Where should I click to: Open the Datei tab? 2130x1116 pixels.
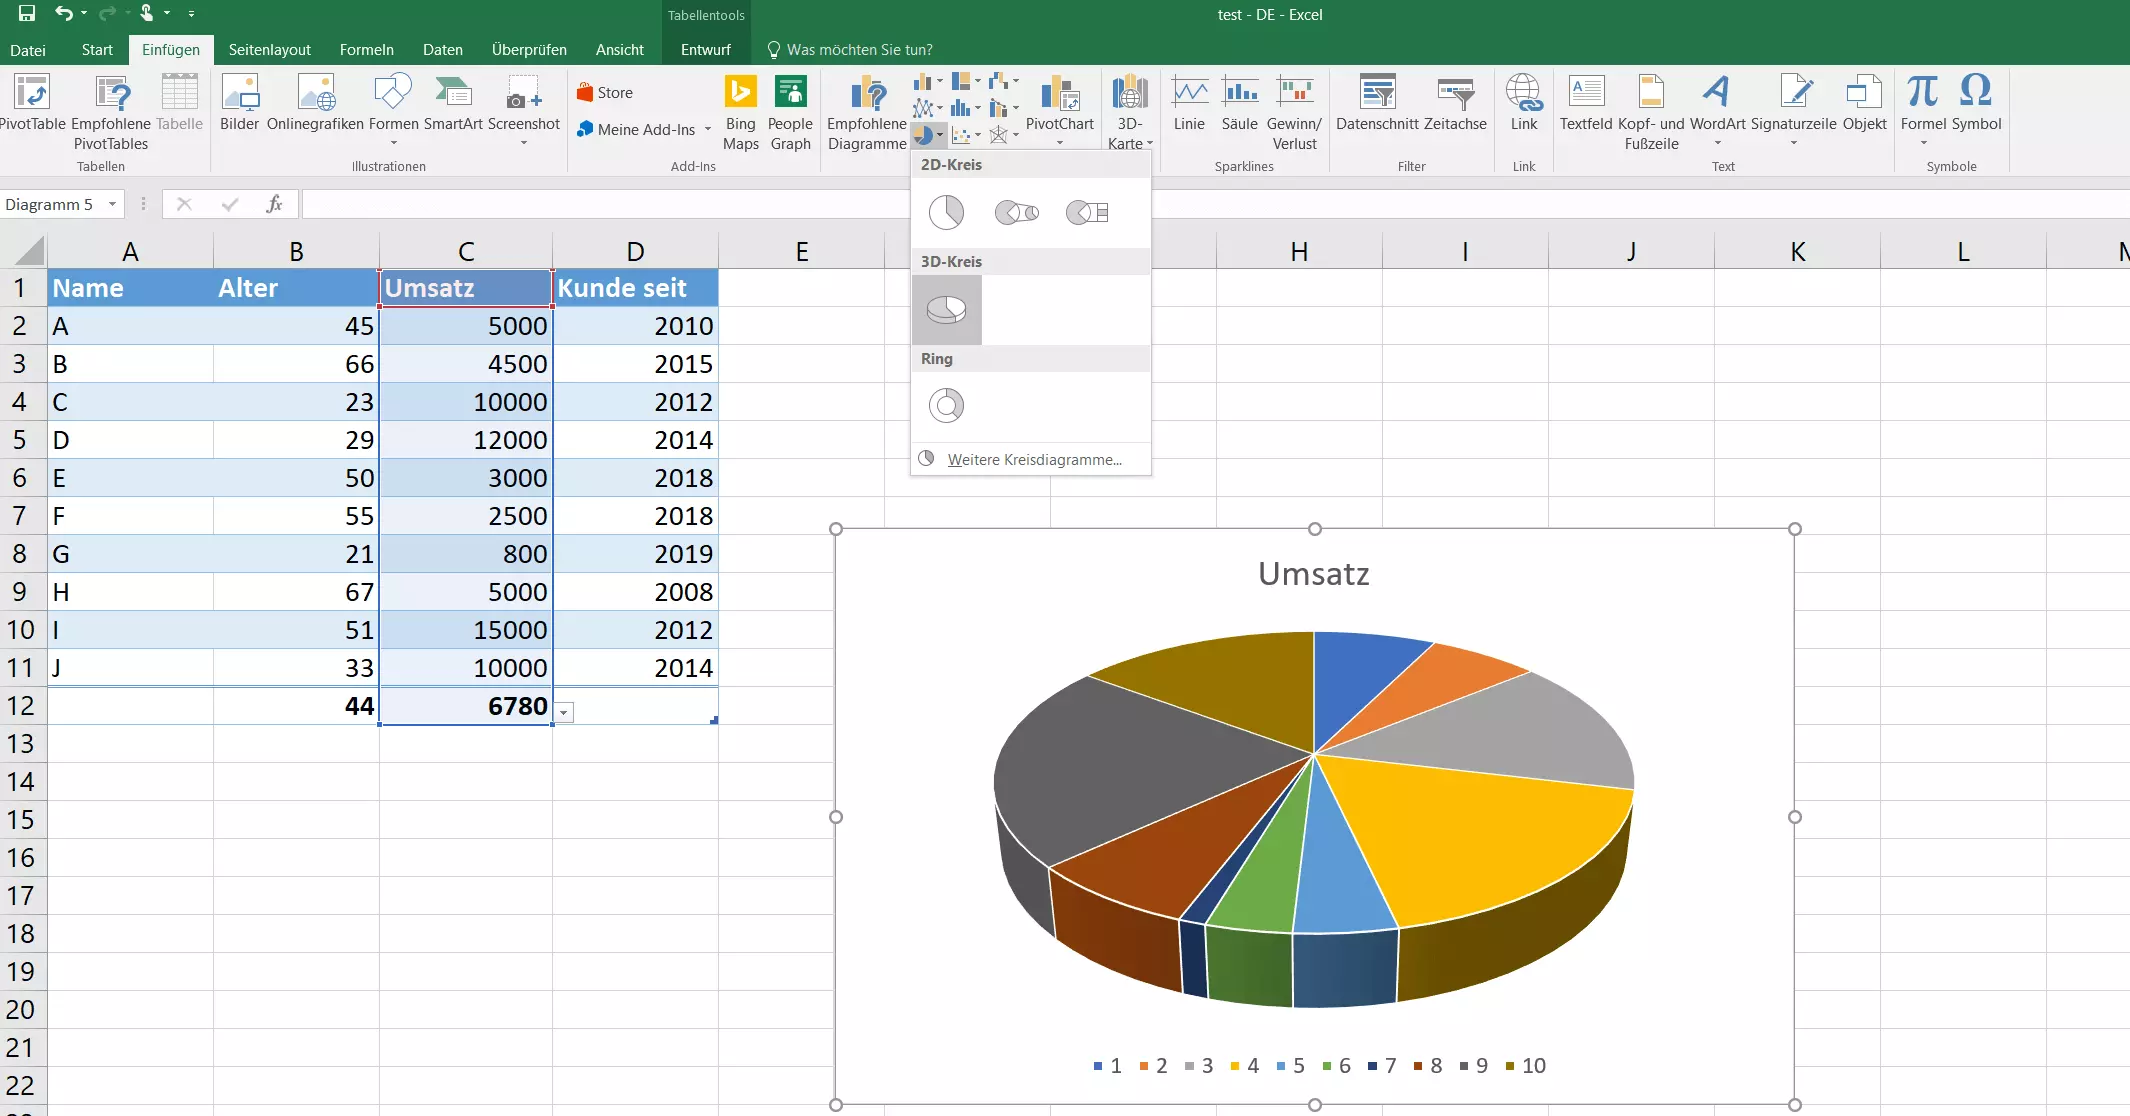click(x=28, y=49)
